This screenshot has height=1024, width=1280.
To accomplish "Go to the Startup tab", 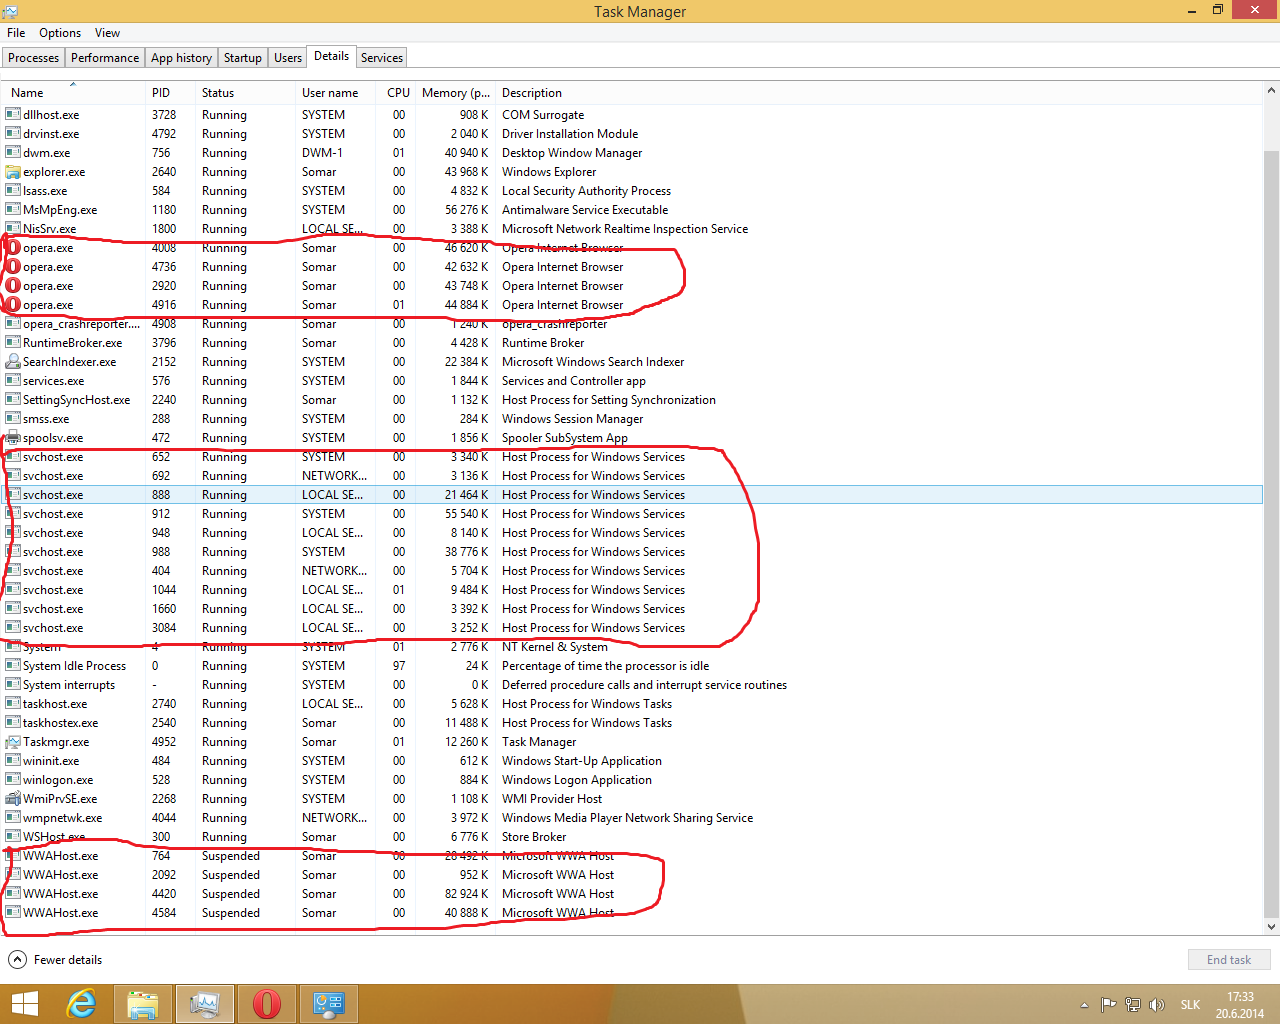I will 243,58.
